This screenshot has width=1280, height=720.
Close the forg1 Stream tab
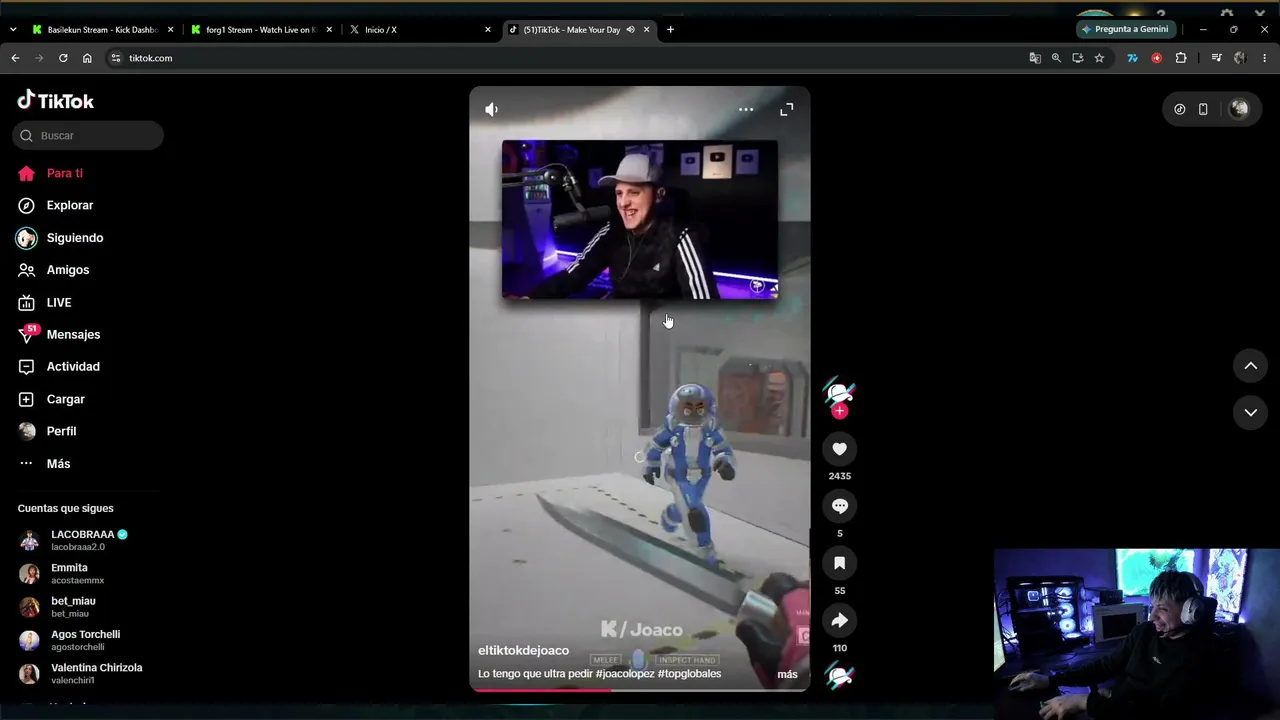tap(329, 30)
